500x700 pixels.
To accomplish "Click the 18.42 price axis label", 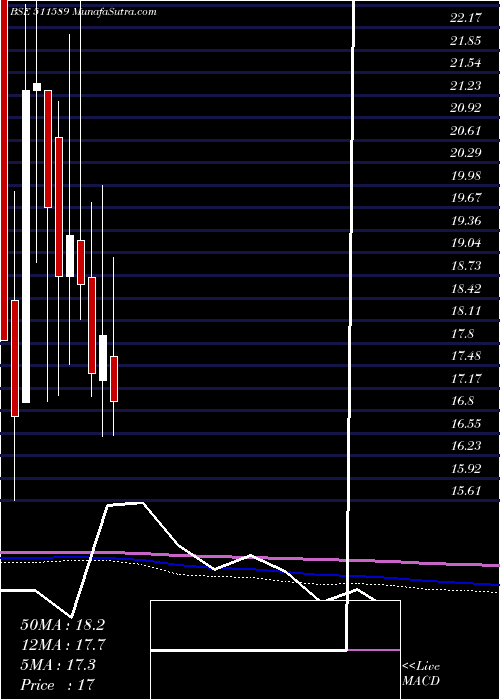I will pyautogui.click(x=466, y=288).
